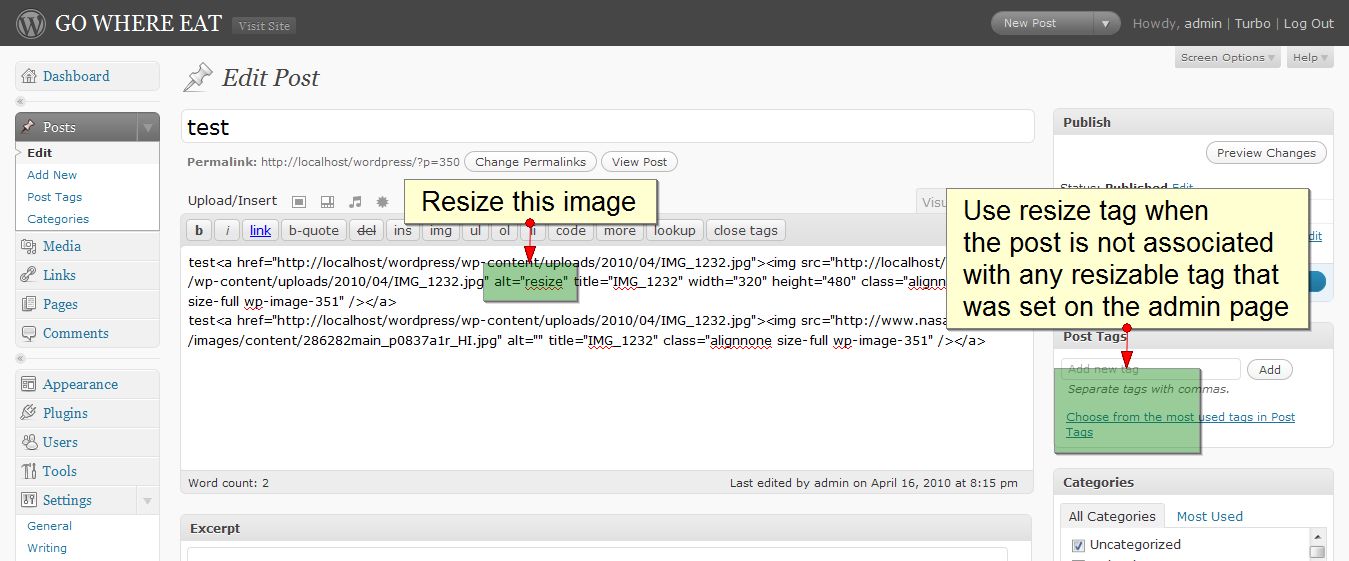Click the b-quote toolbar button
Screen dimensions: 1349x561
coord(314,231)
